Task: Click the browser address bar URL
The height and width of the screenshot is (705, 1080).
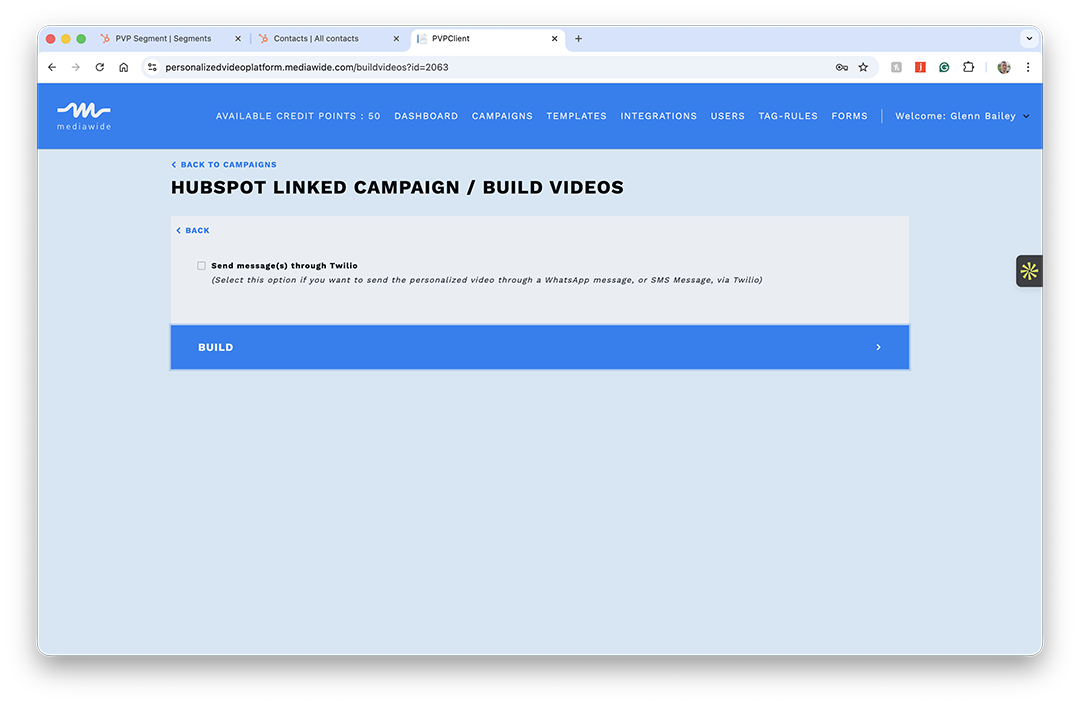Action: click(x=306, y=67)
